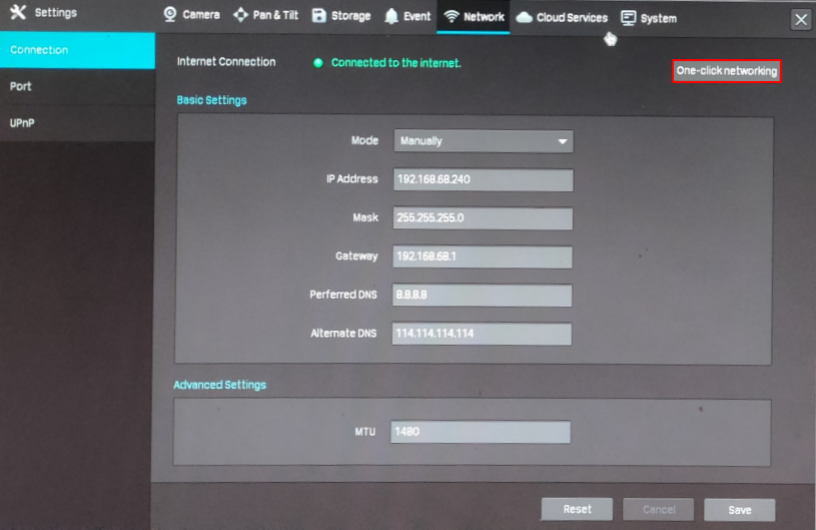Click the Event bell icon

point(391,17)
